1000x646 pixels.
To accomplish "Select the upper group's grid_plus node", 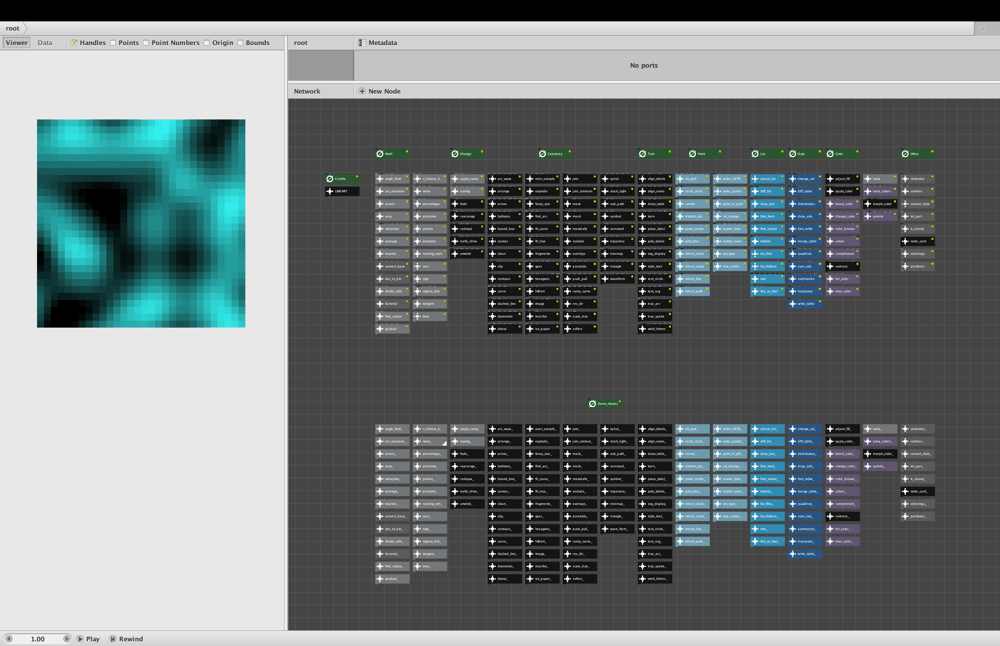I will pyautogui.click(x=693, y=241).
